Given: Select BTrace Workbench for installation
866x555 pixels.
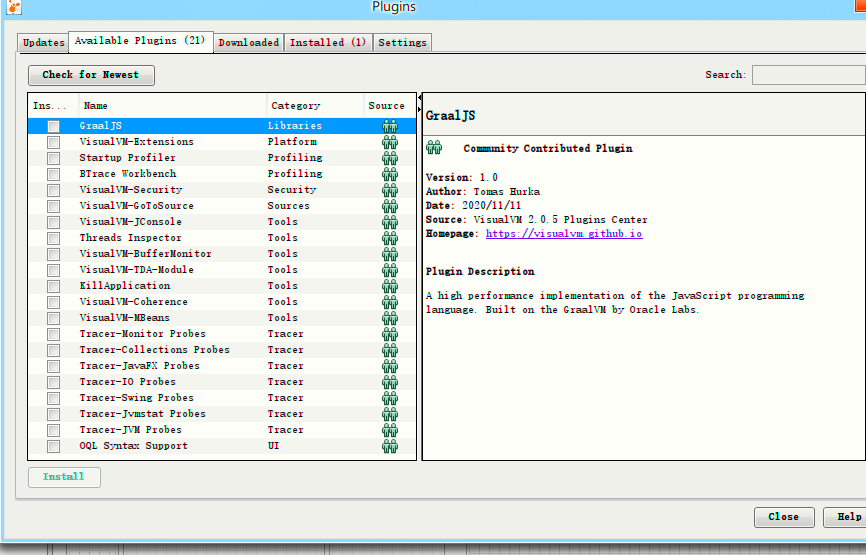Looking at the screenshot, I should [54, 175].
